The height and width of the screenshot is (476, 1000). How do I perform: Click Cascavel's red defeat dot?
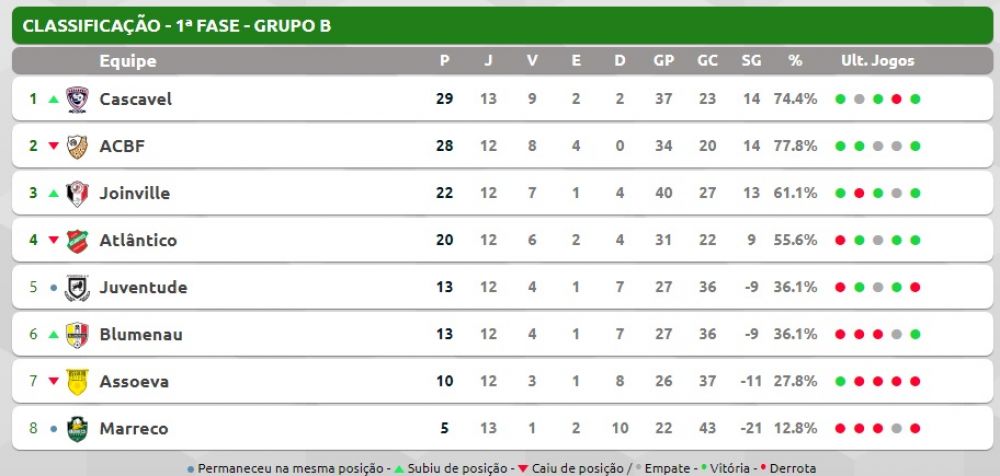(x=896, y=99)
